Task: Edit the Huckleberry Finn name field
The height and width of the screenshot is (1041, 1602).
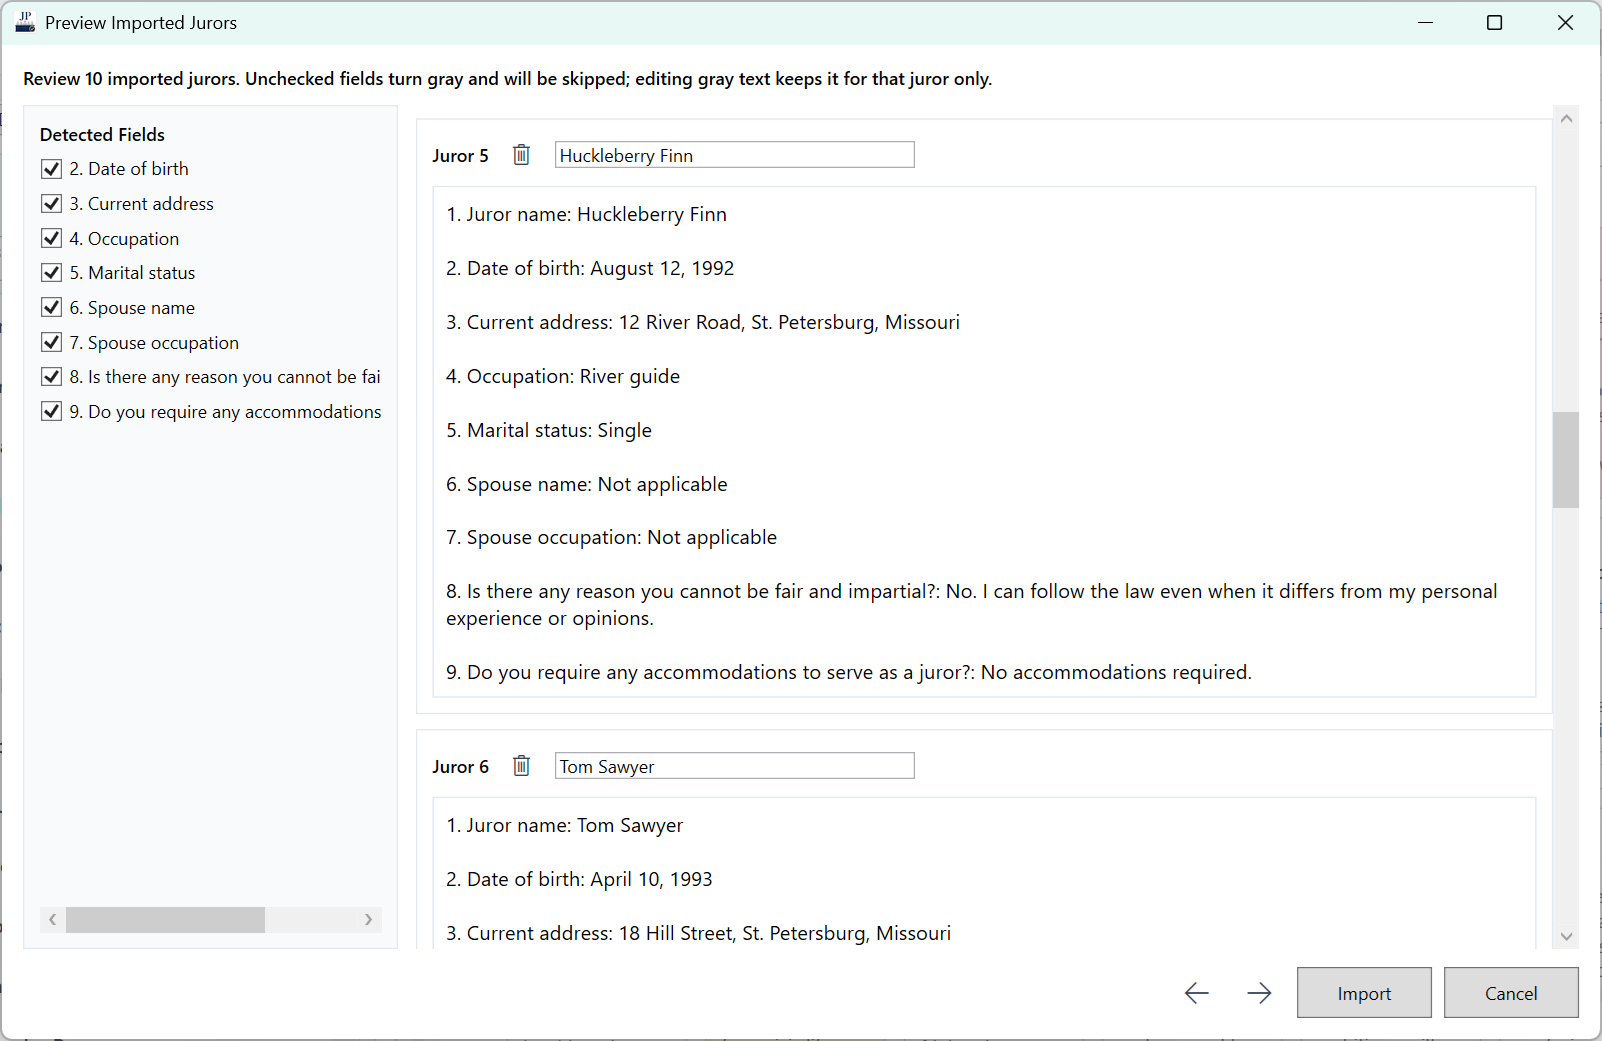Action: (x=734, y=155)
